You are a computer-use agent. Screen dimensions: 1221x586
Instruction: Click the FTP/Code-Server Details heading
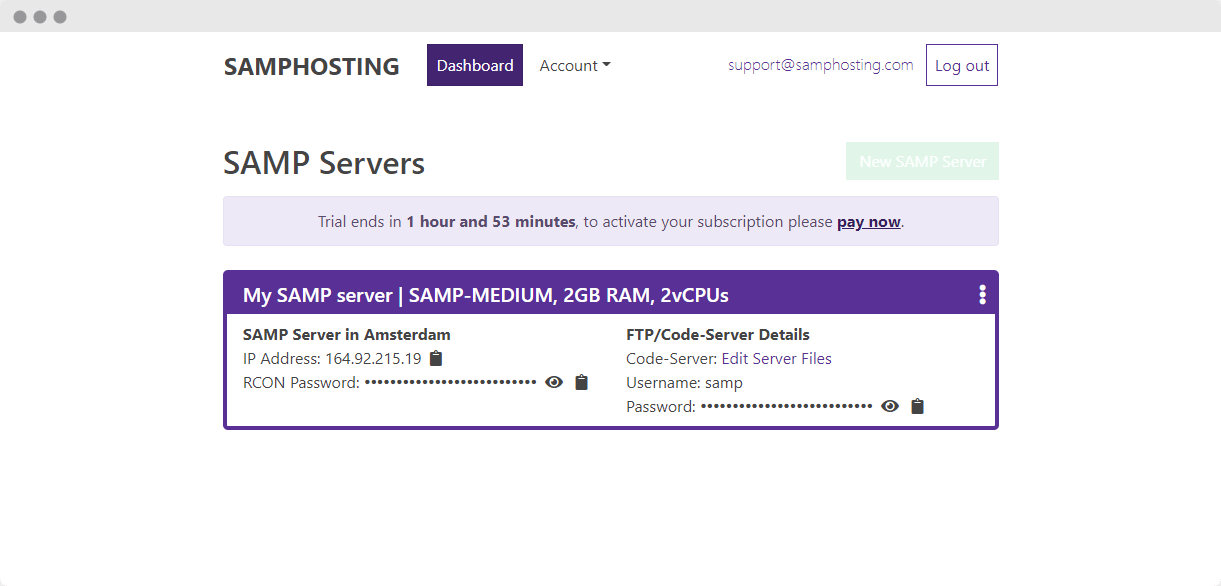718,334
